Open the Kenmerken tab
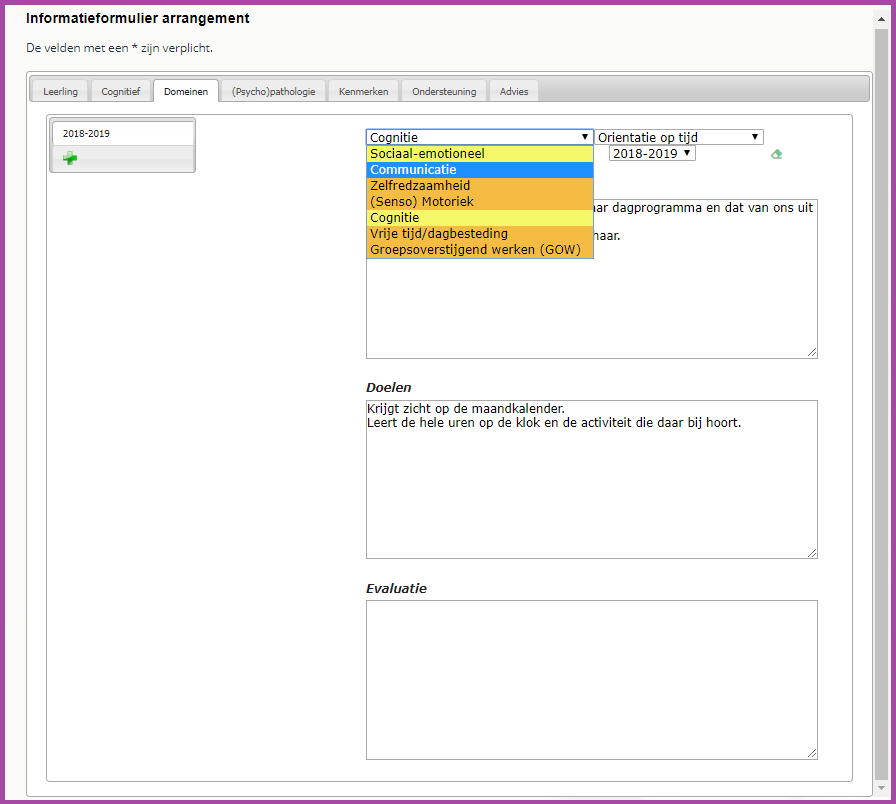The image size is (896, 804). coord(363,92)
